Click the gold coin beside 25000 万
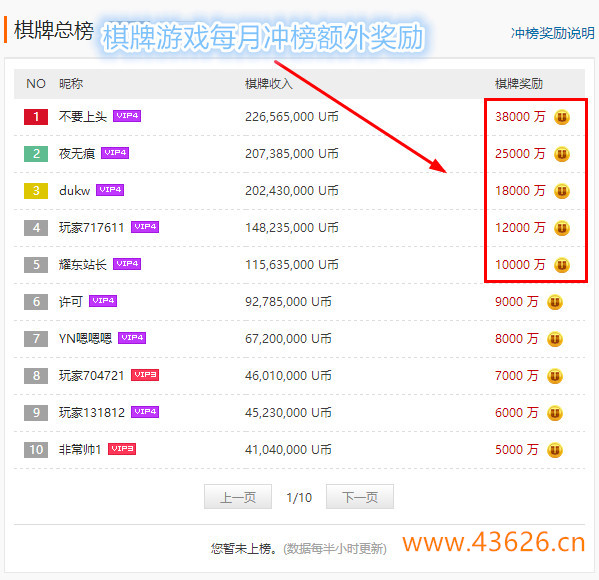Viewport: 599px width, 580px height. point(562,154)
